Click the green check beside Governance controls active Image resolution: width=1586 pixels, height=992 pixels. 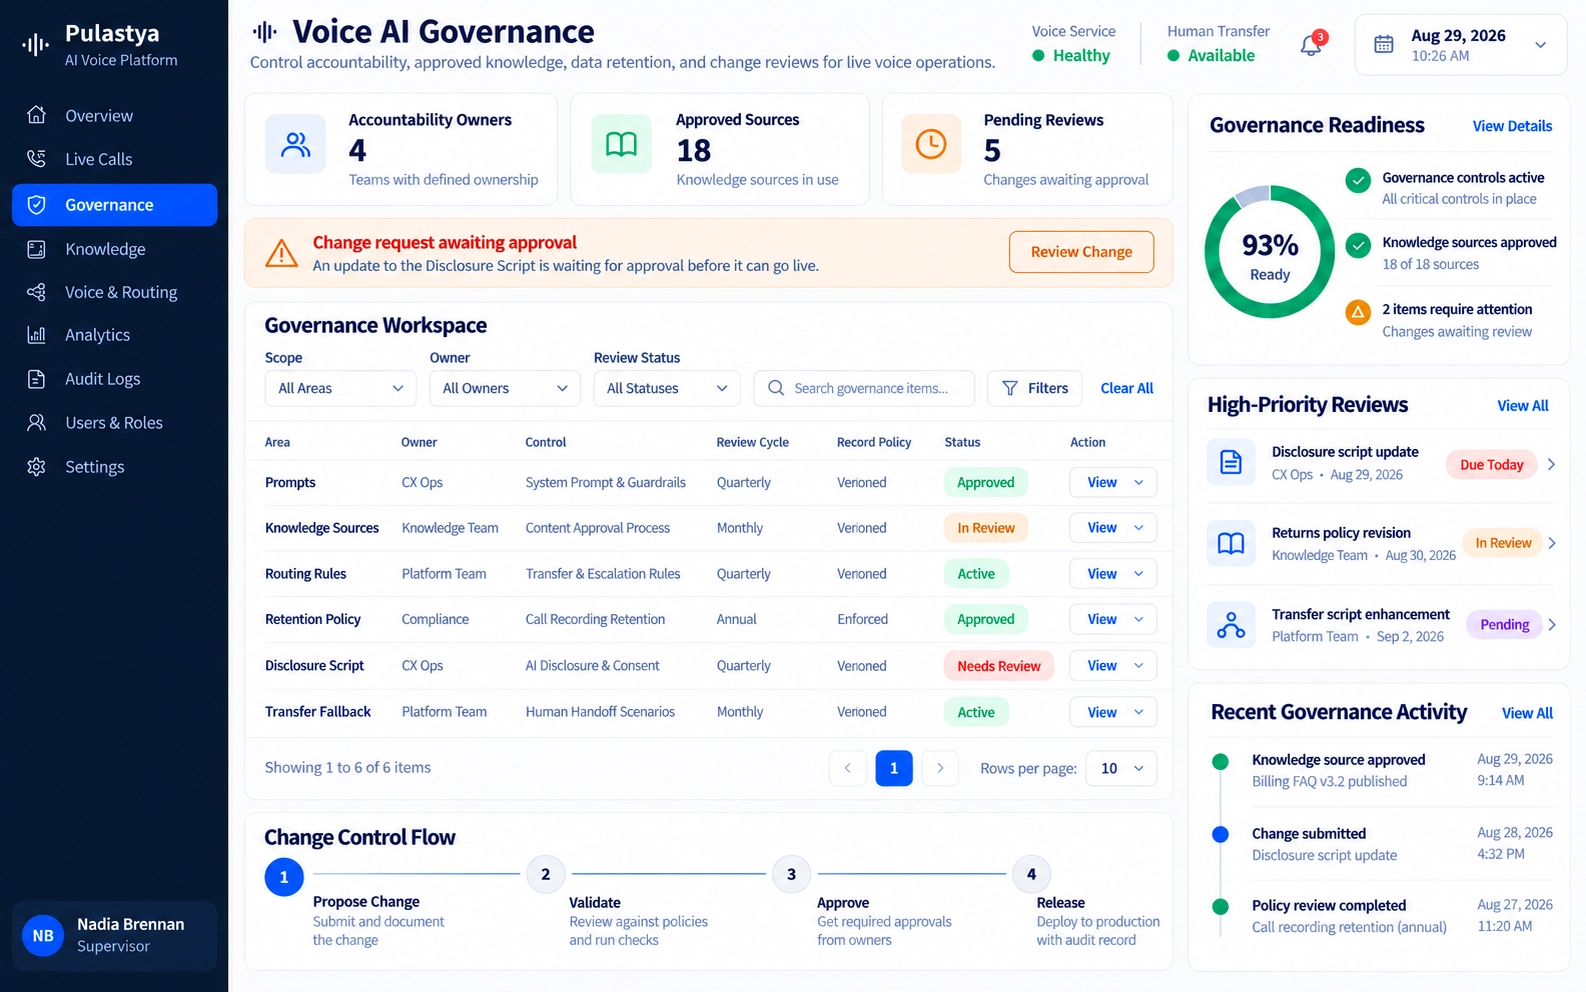pyautogui.click(x=1358, y=181)
